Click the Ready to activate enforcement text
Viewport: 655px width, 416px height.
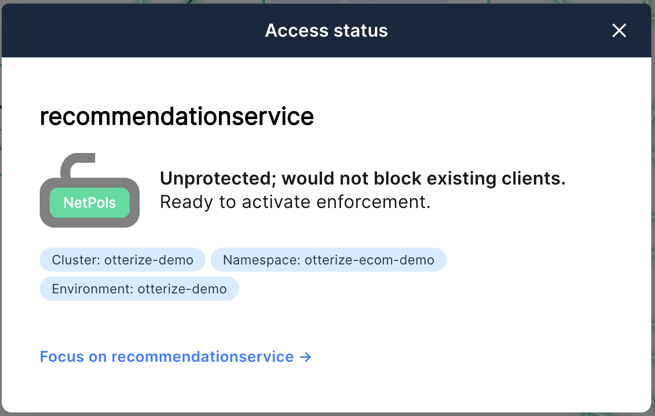pyautogui.click(x=295, y=202)
